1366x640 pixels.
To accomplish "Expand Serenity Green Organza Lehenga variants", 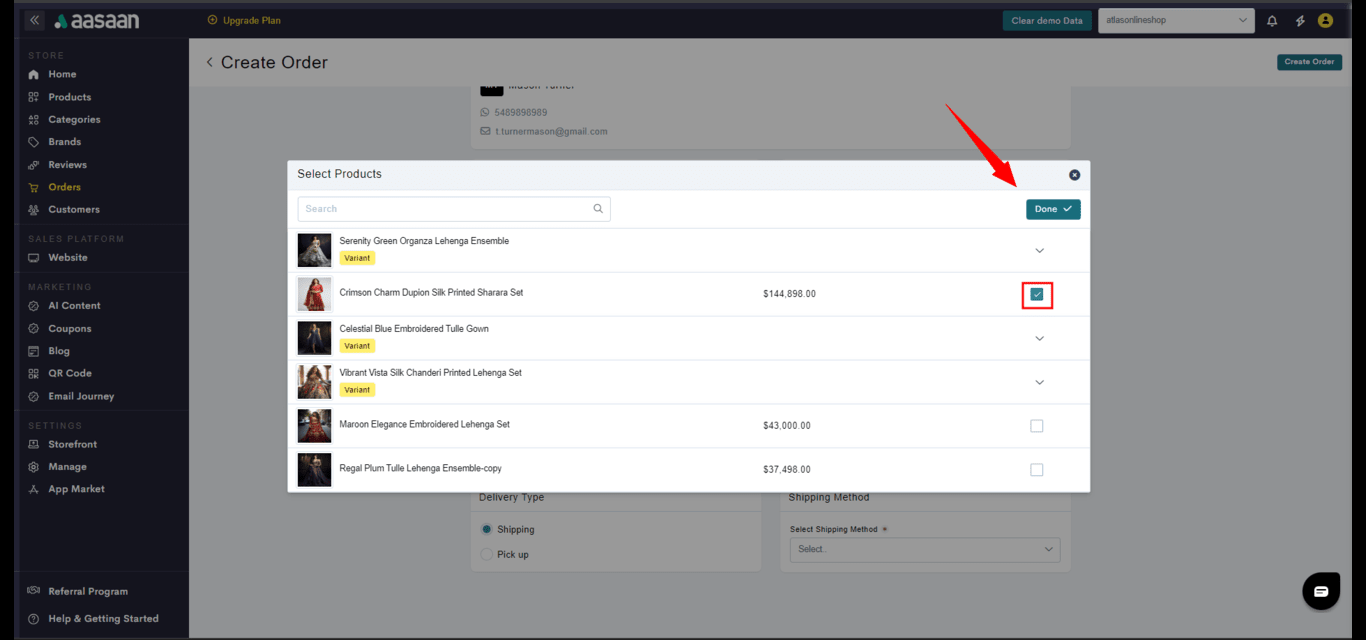I will (1039, 251).
